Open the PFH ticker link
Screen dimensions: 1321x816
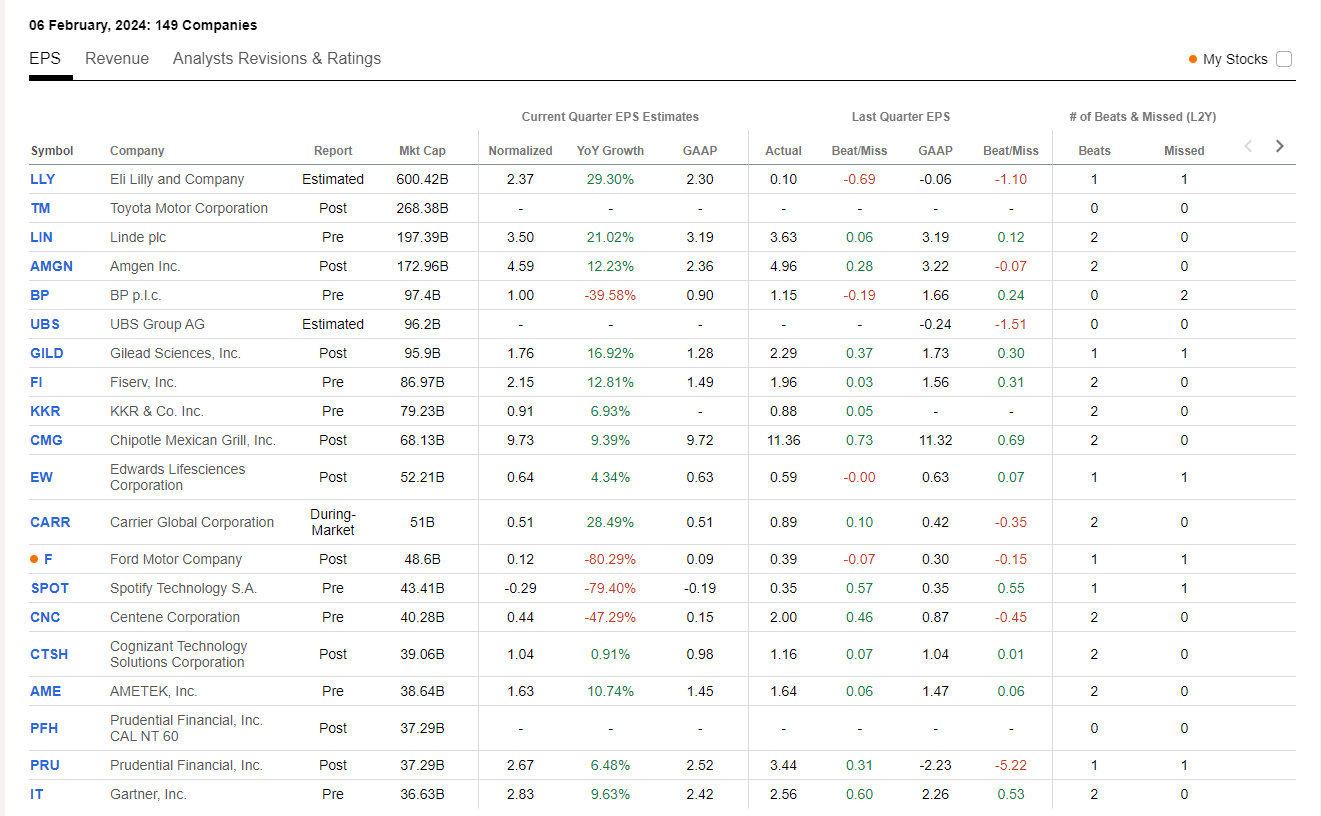(44, 728)
